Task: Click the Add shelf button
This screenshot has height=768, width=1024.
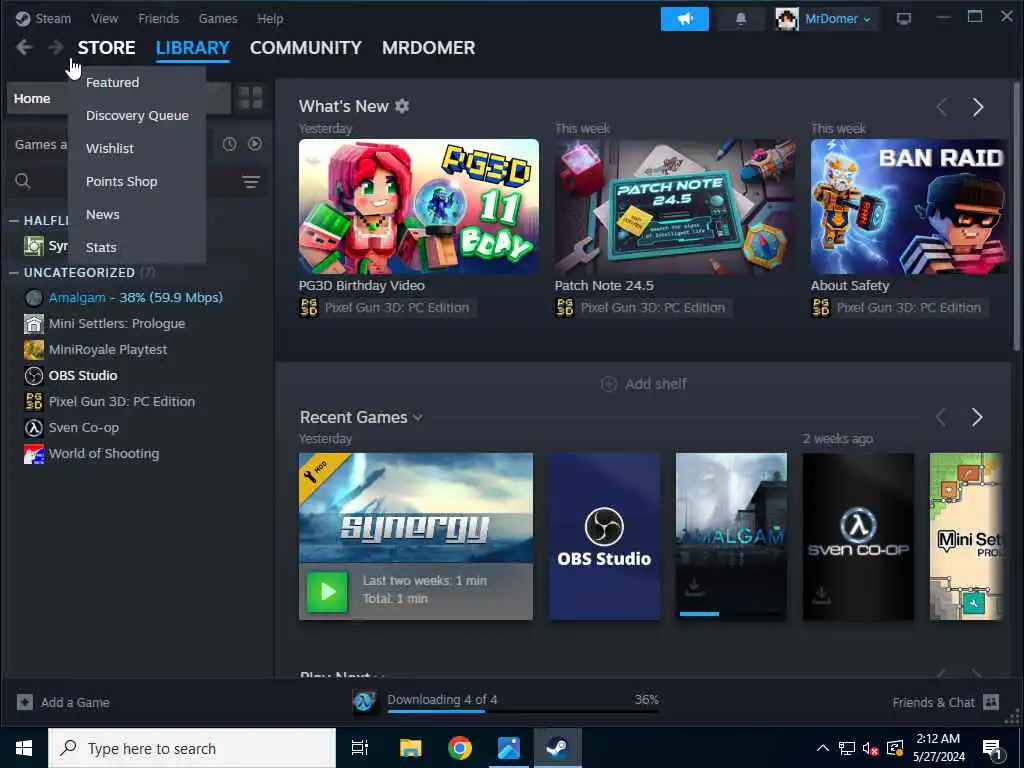Action: coord(643,384)
